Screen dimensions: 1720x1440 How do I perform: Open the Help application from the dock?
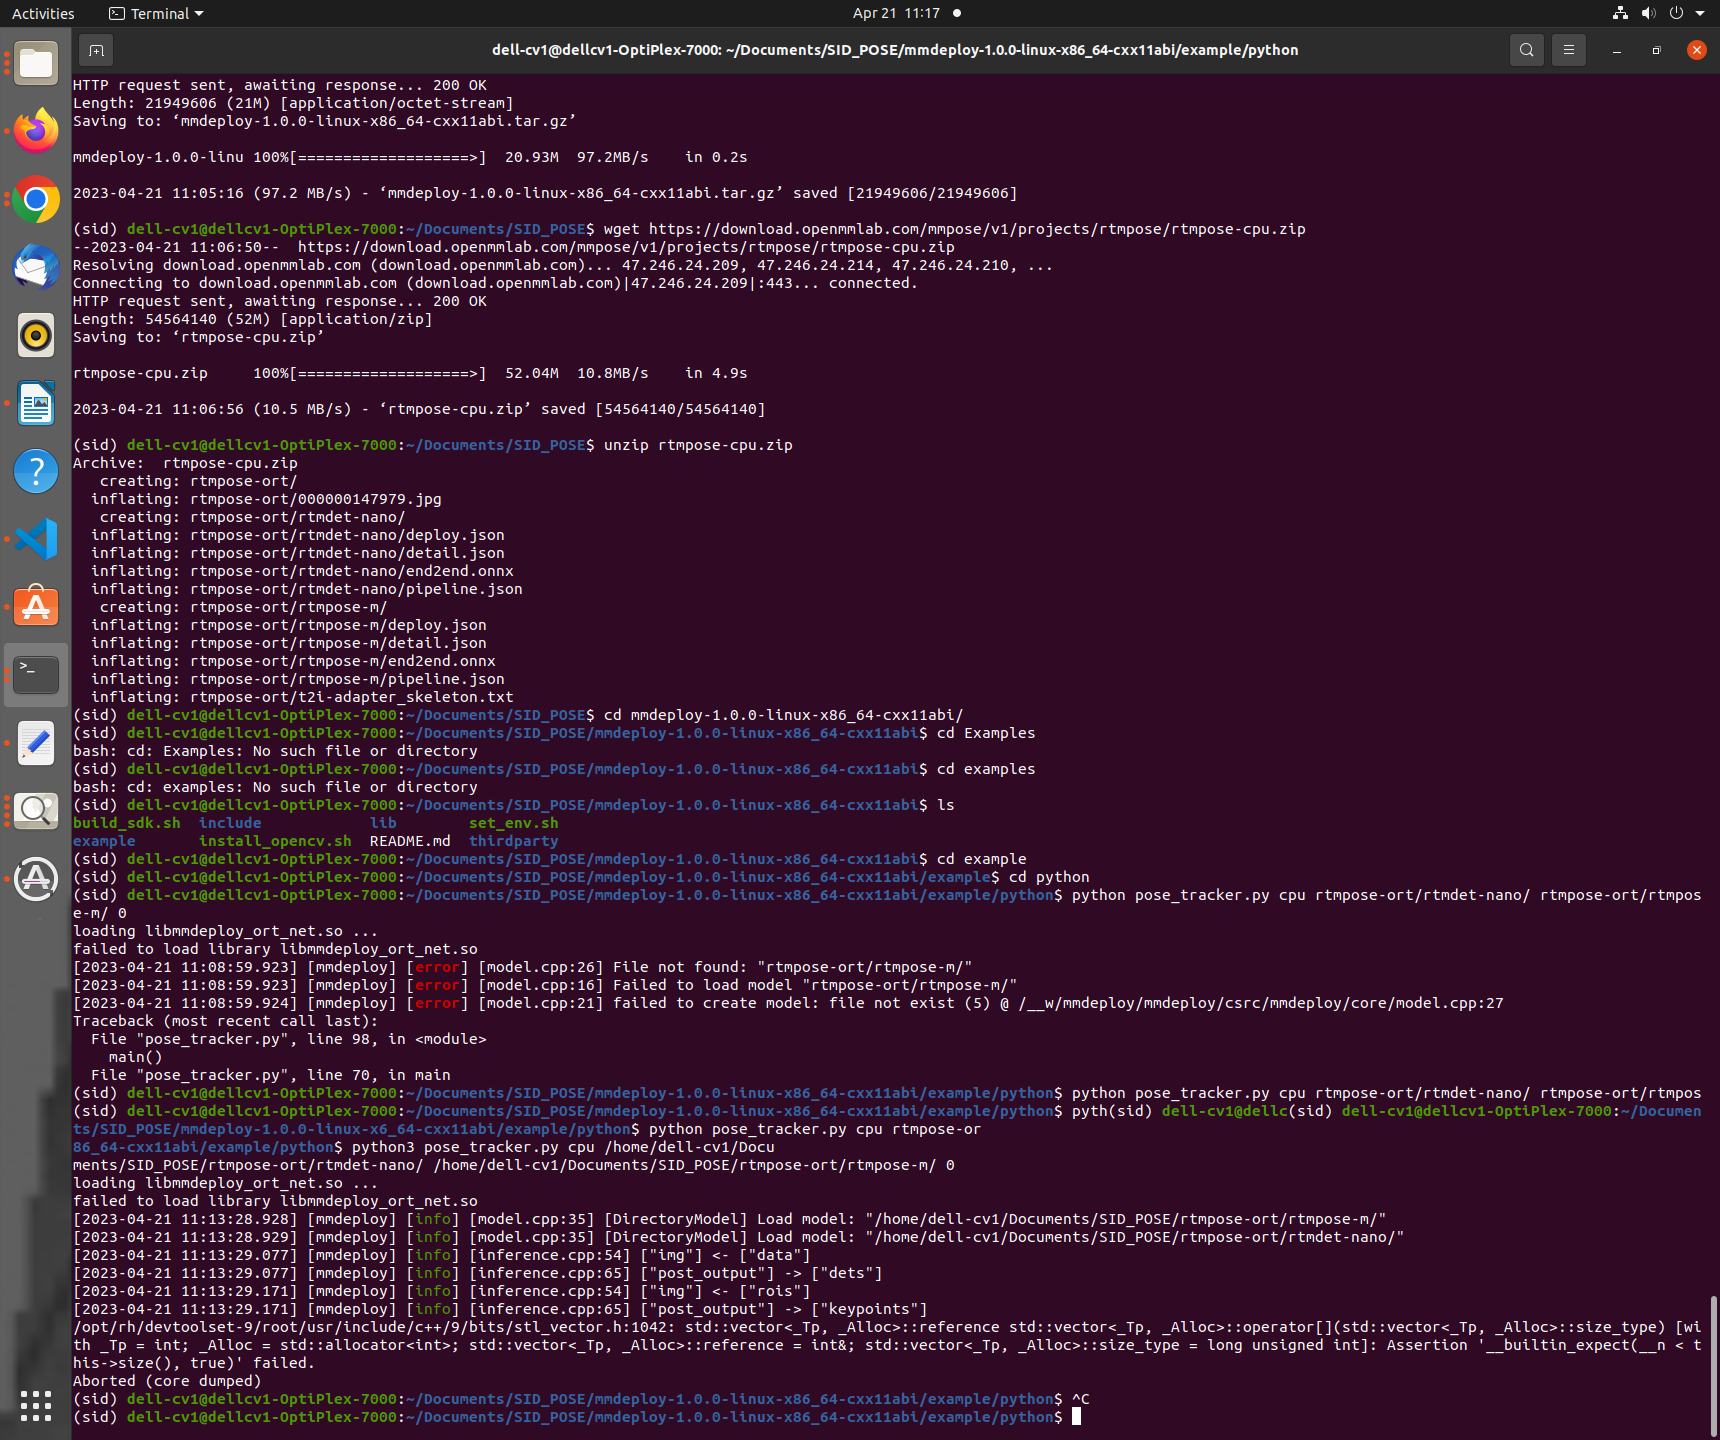coord(36,470)
